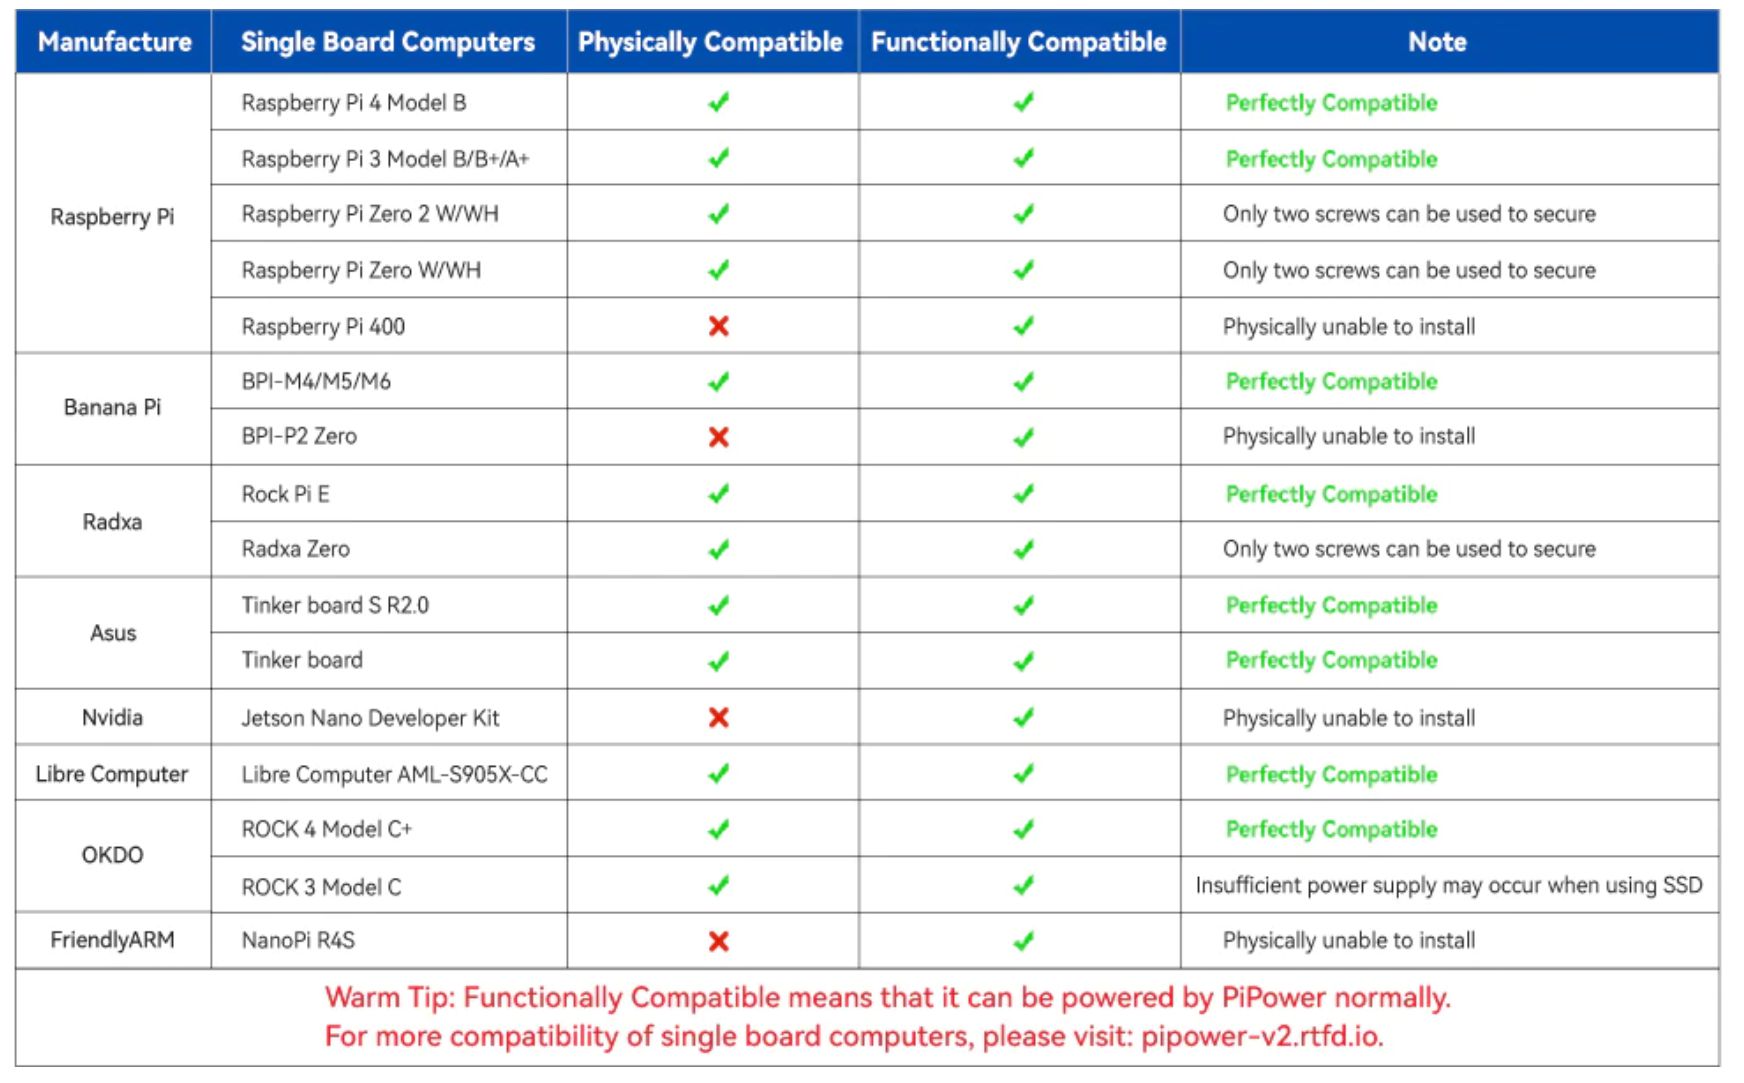Click functional checkmark for ROCK 3 Model C

1023,885
